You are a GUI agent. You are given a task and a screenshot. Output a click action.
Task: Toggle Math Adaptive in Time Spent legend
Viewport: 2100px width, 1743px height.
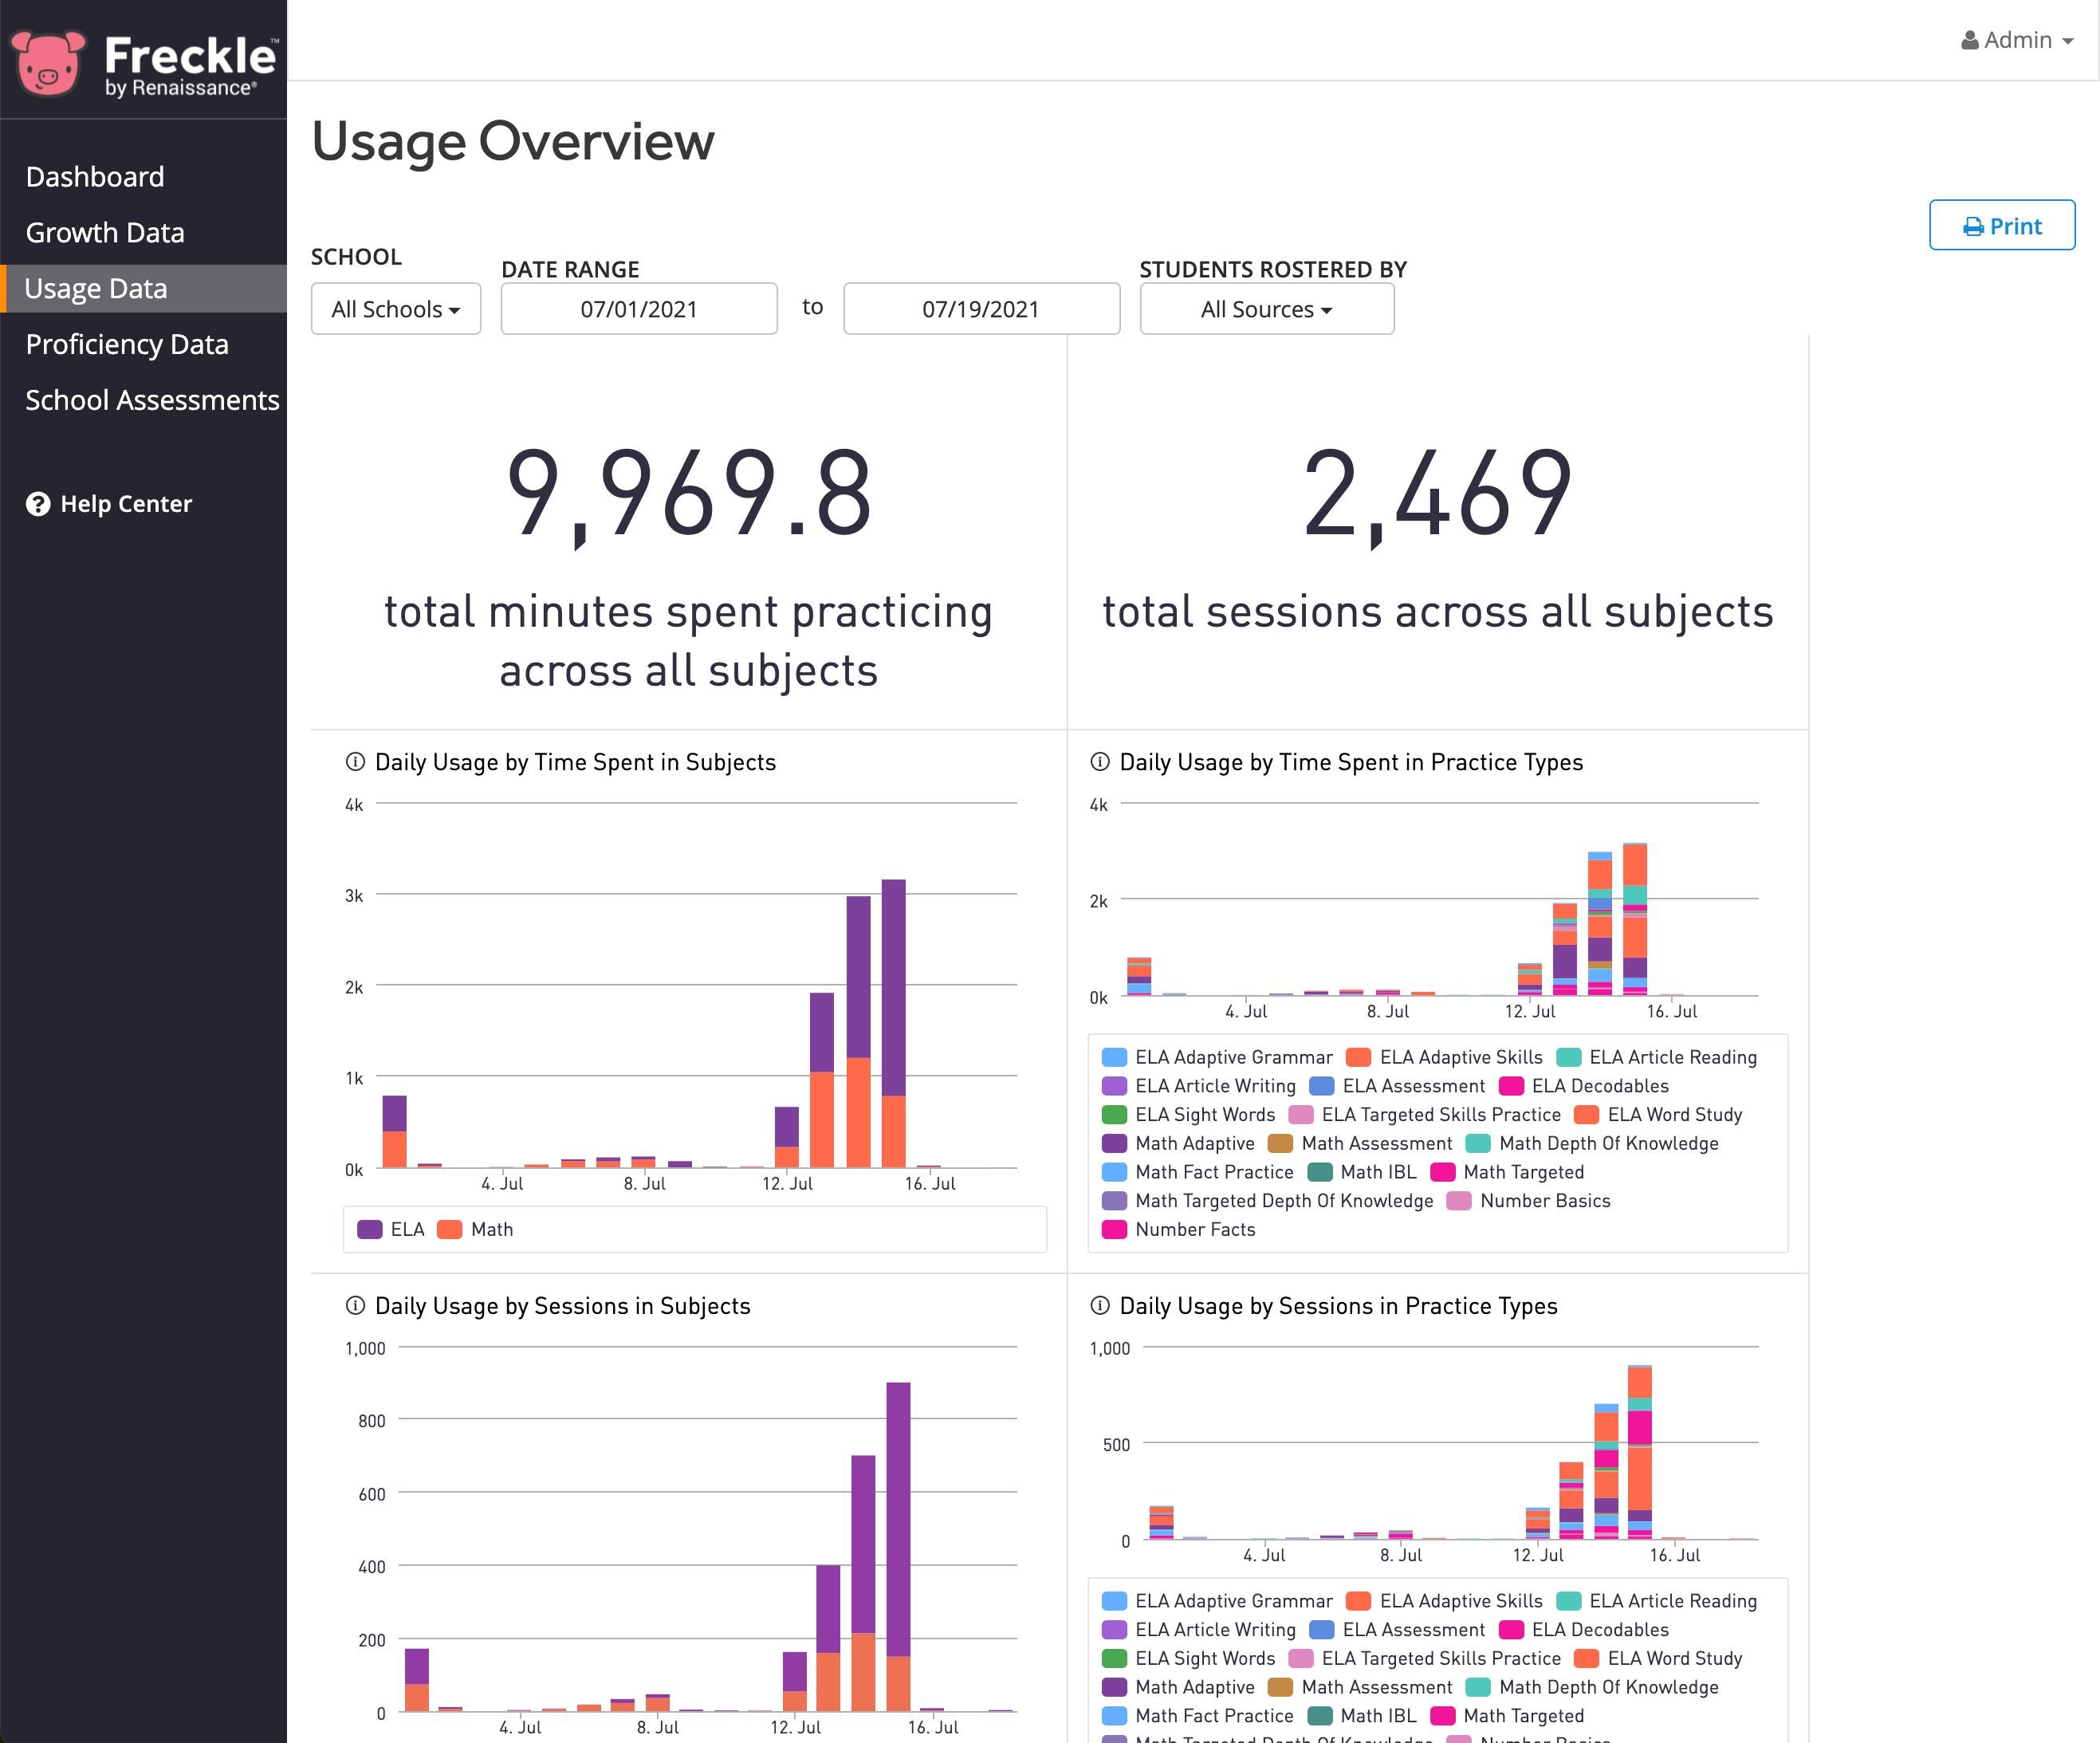pos(1178,1143)
